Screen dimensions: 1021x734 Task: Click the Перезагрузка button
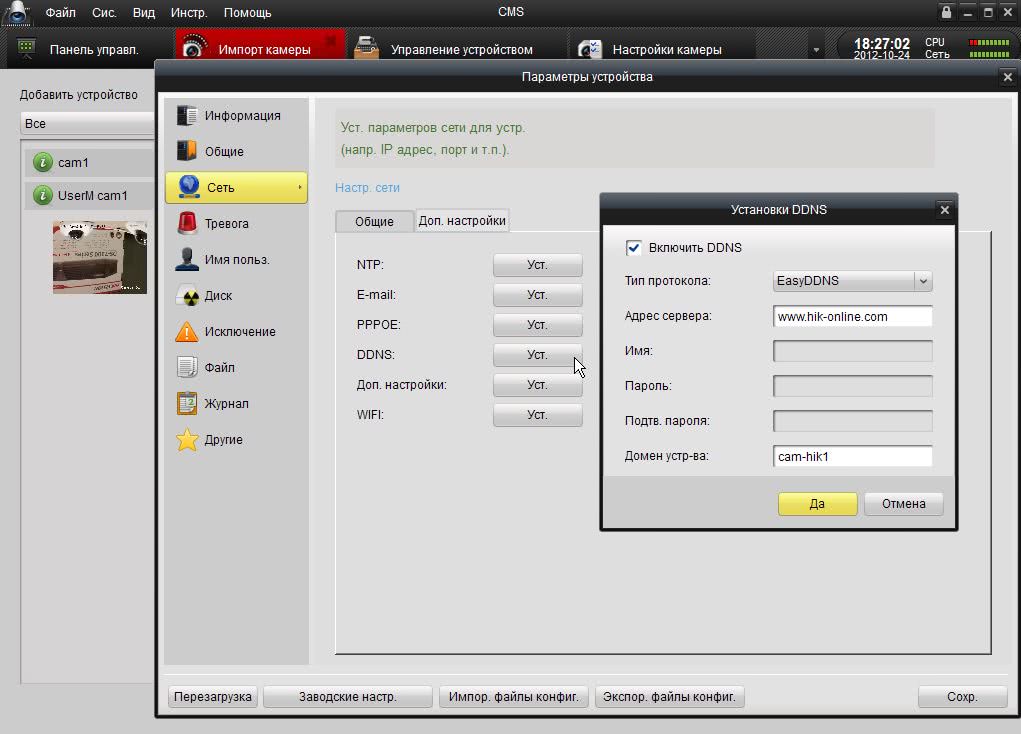pos(212,697)
